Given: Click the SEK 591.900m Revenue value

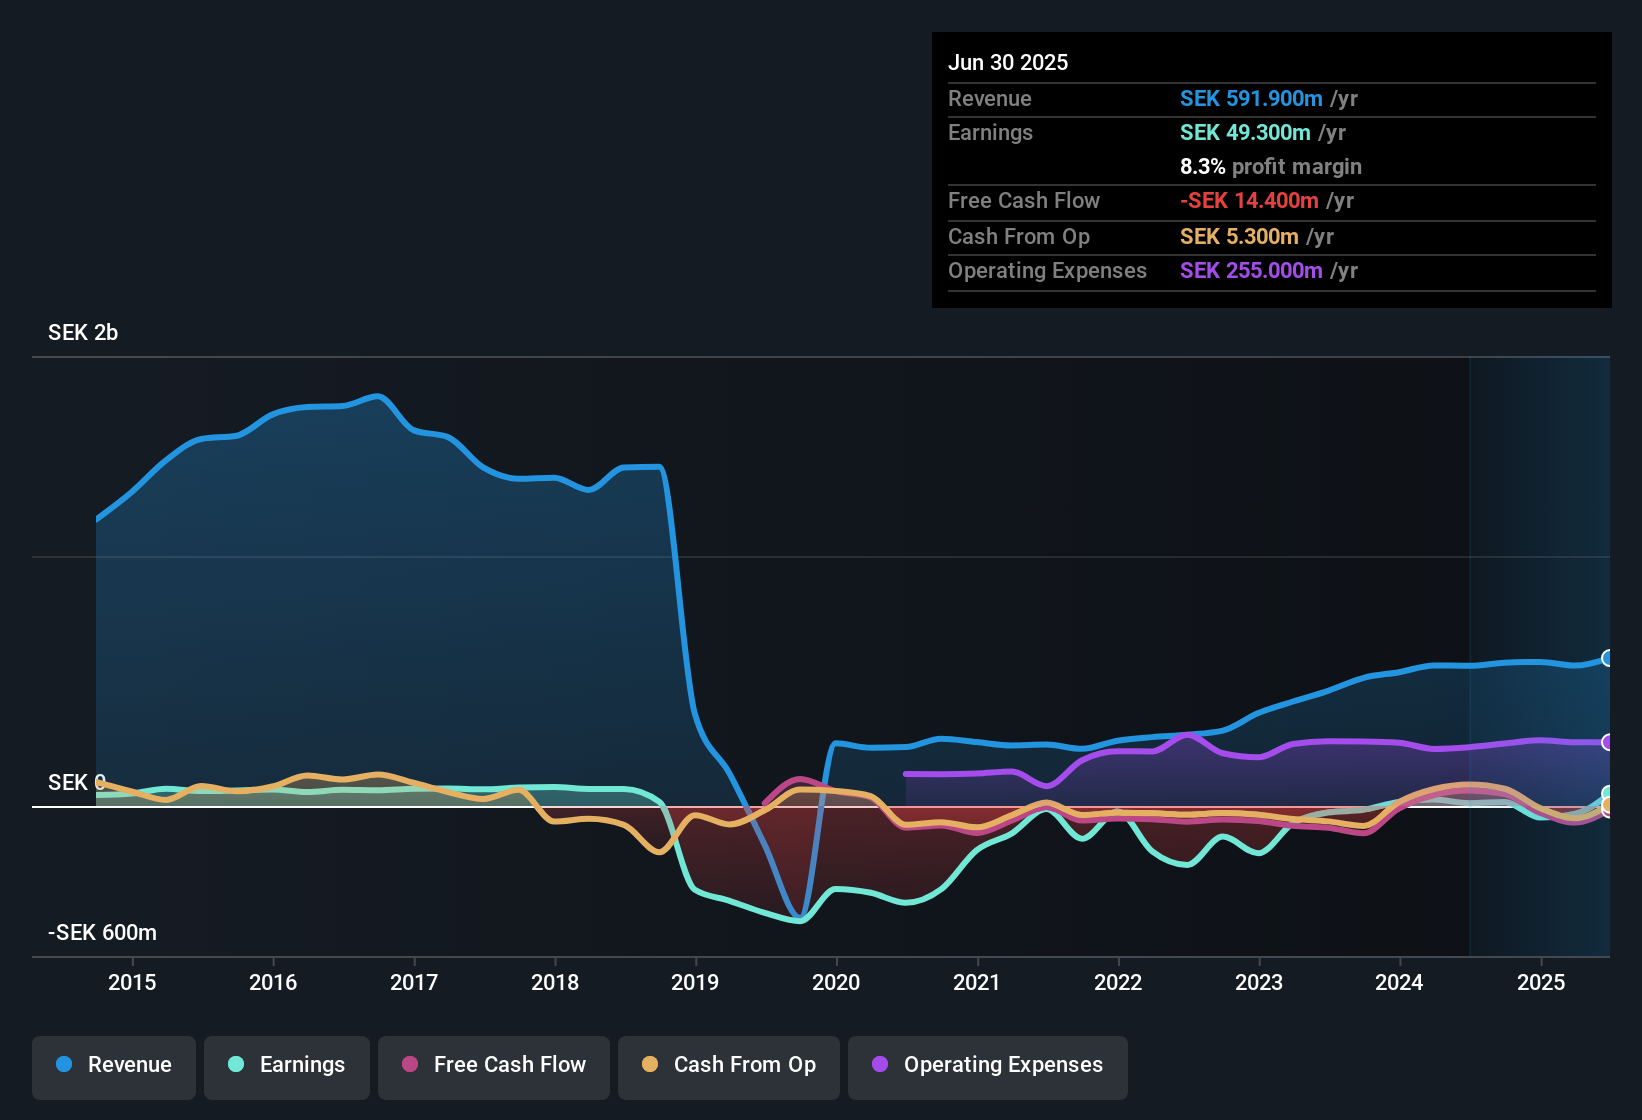Looking at the screenshot, I should tap(1250, 99).
